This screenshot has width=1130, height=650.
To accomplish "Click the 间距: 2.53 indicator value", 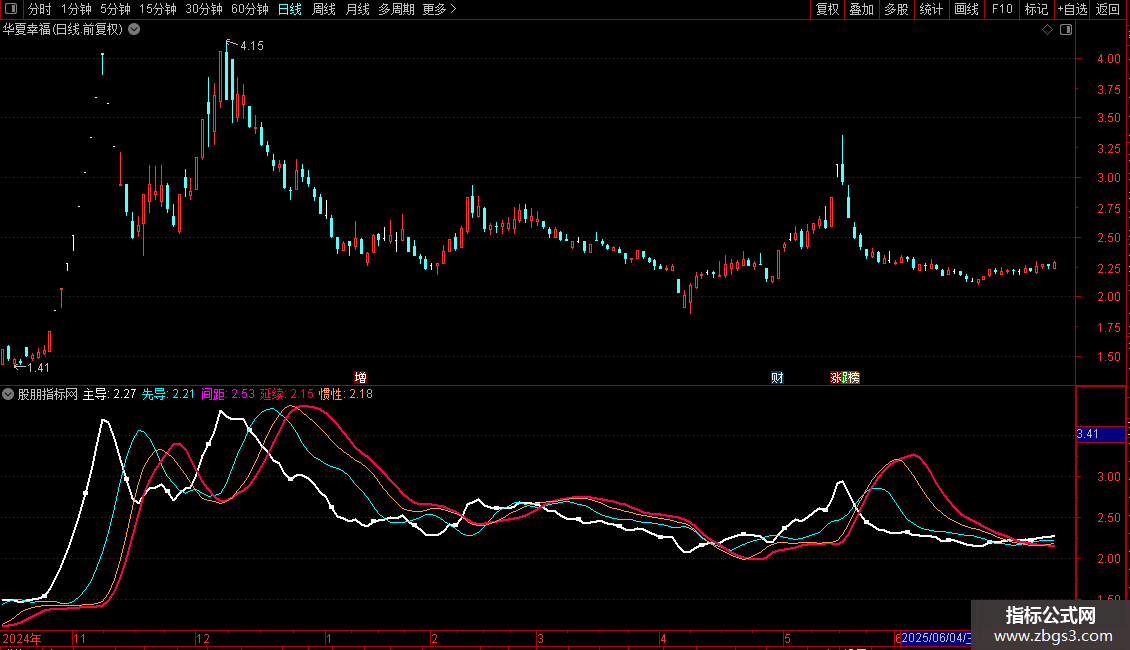I will click(x=228, y=394).
